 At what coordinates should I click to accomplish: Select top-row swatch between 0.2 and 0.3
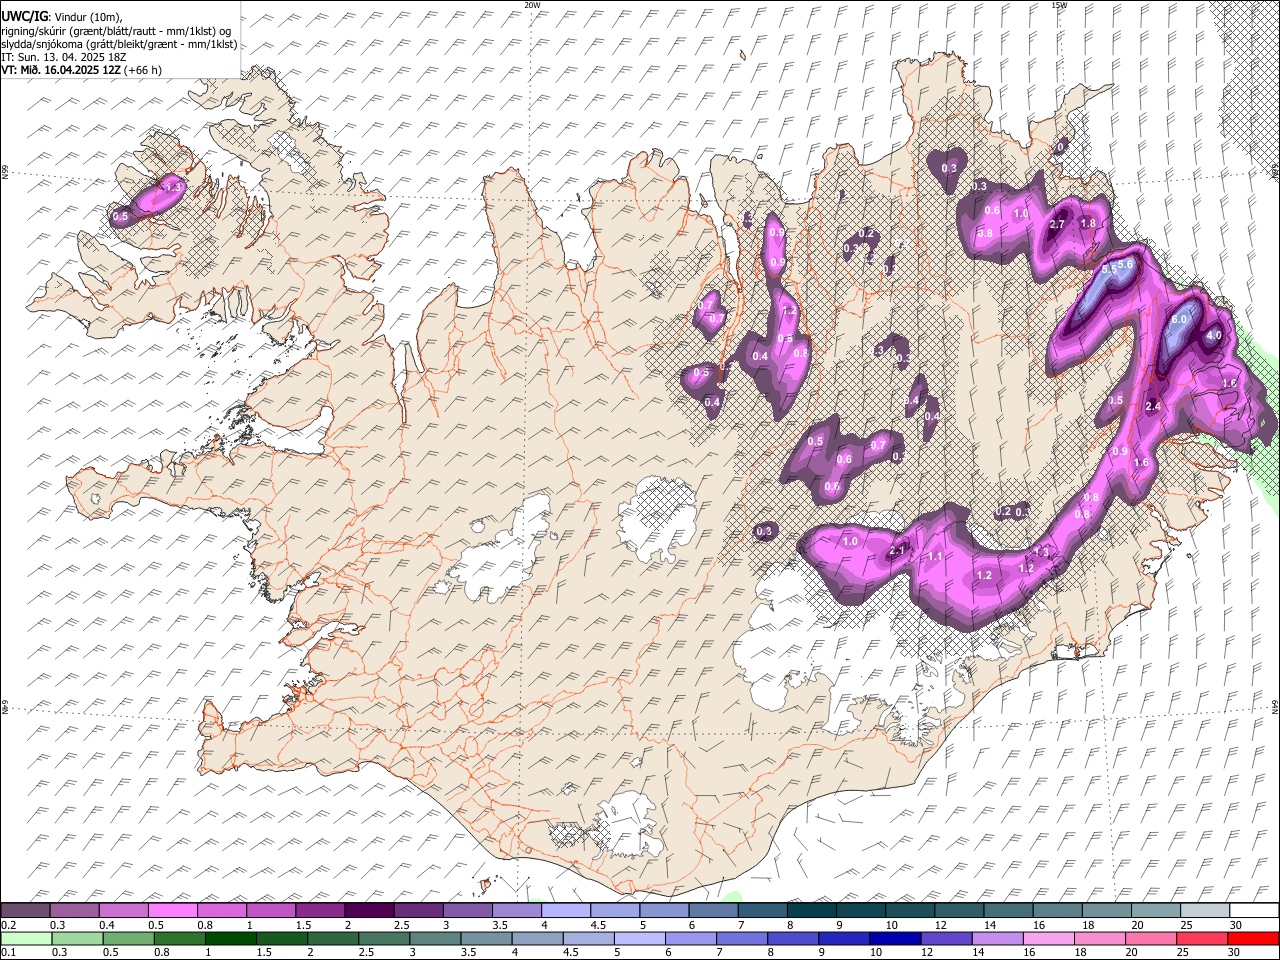click(25, 911)
